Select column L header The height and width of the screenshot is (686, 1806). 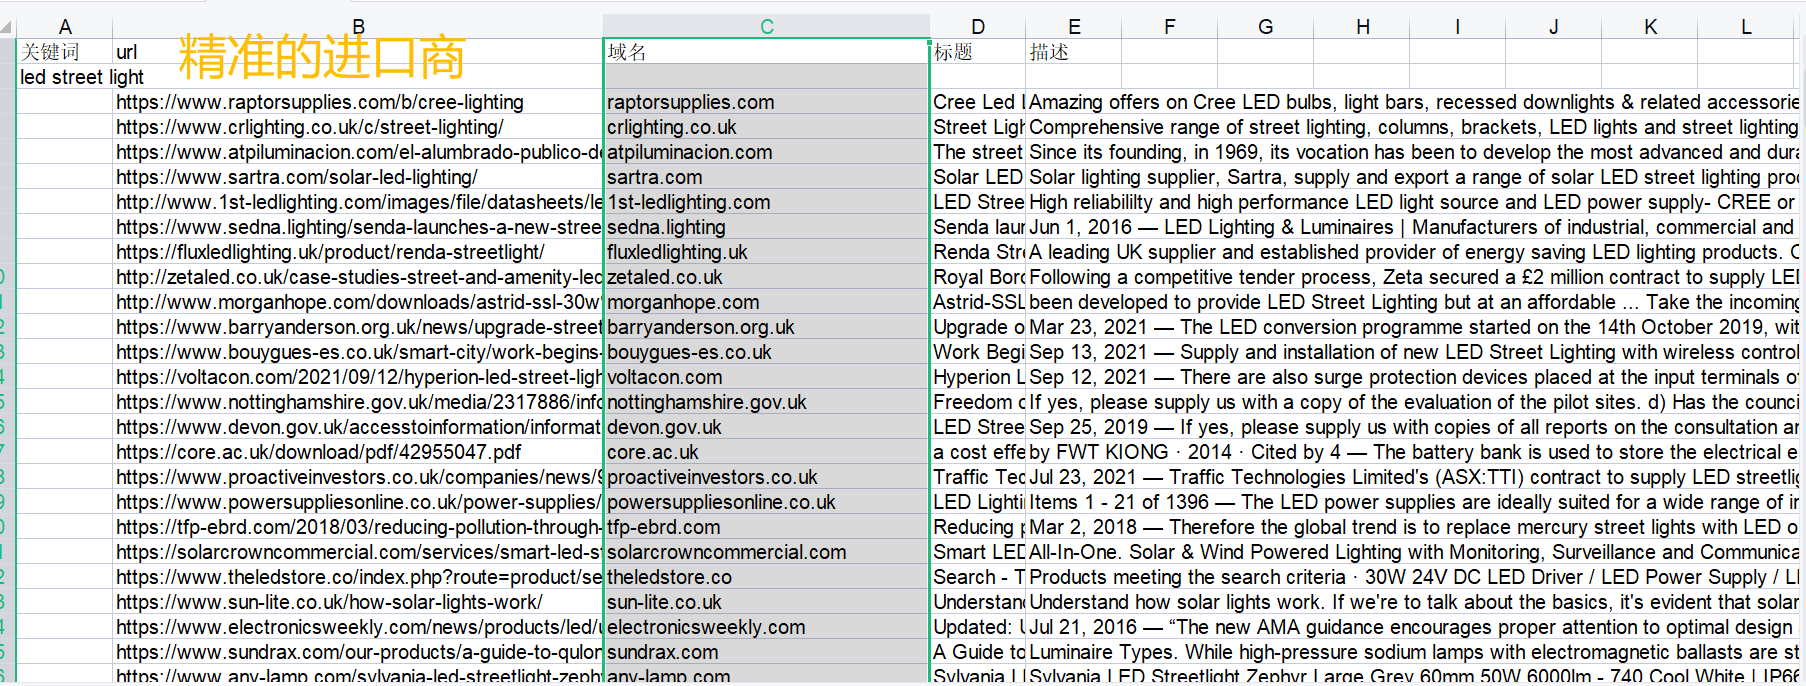[x=1746, y=27]
